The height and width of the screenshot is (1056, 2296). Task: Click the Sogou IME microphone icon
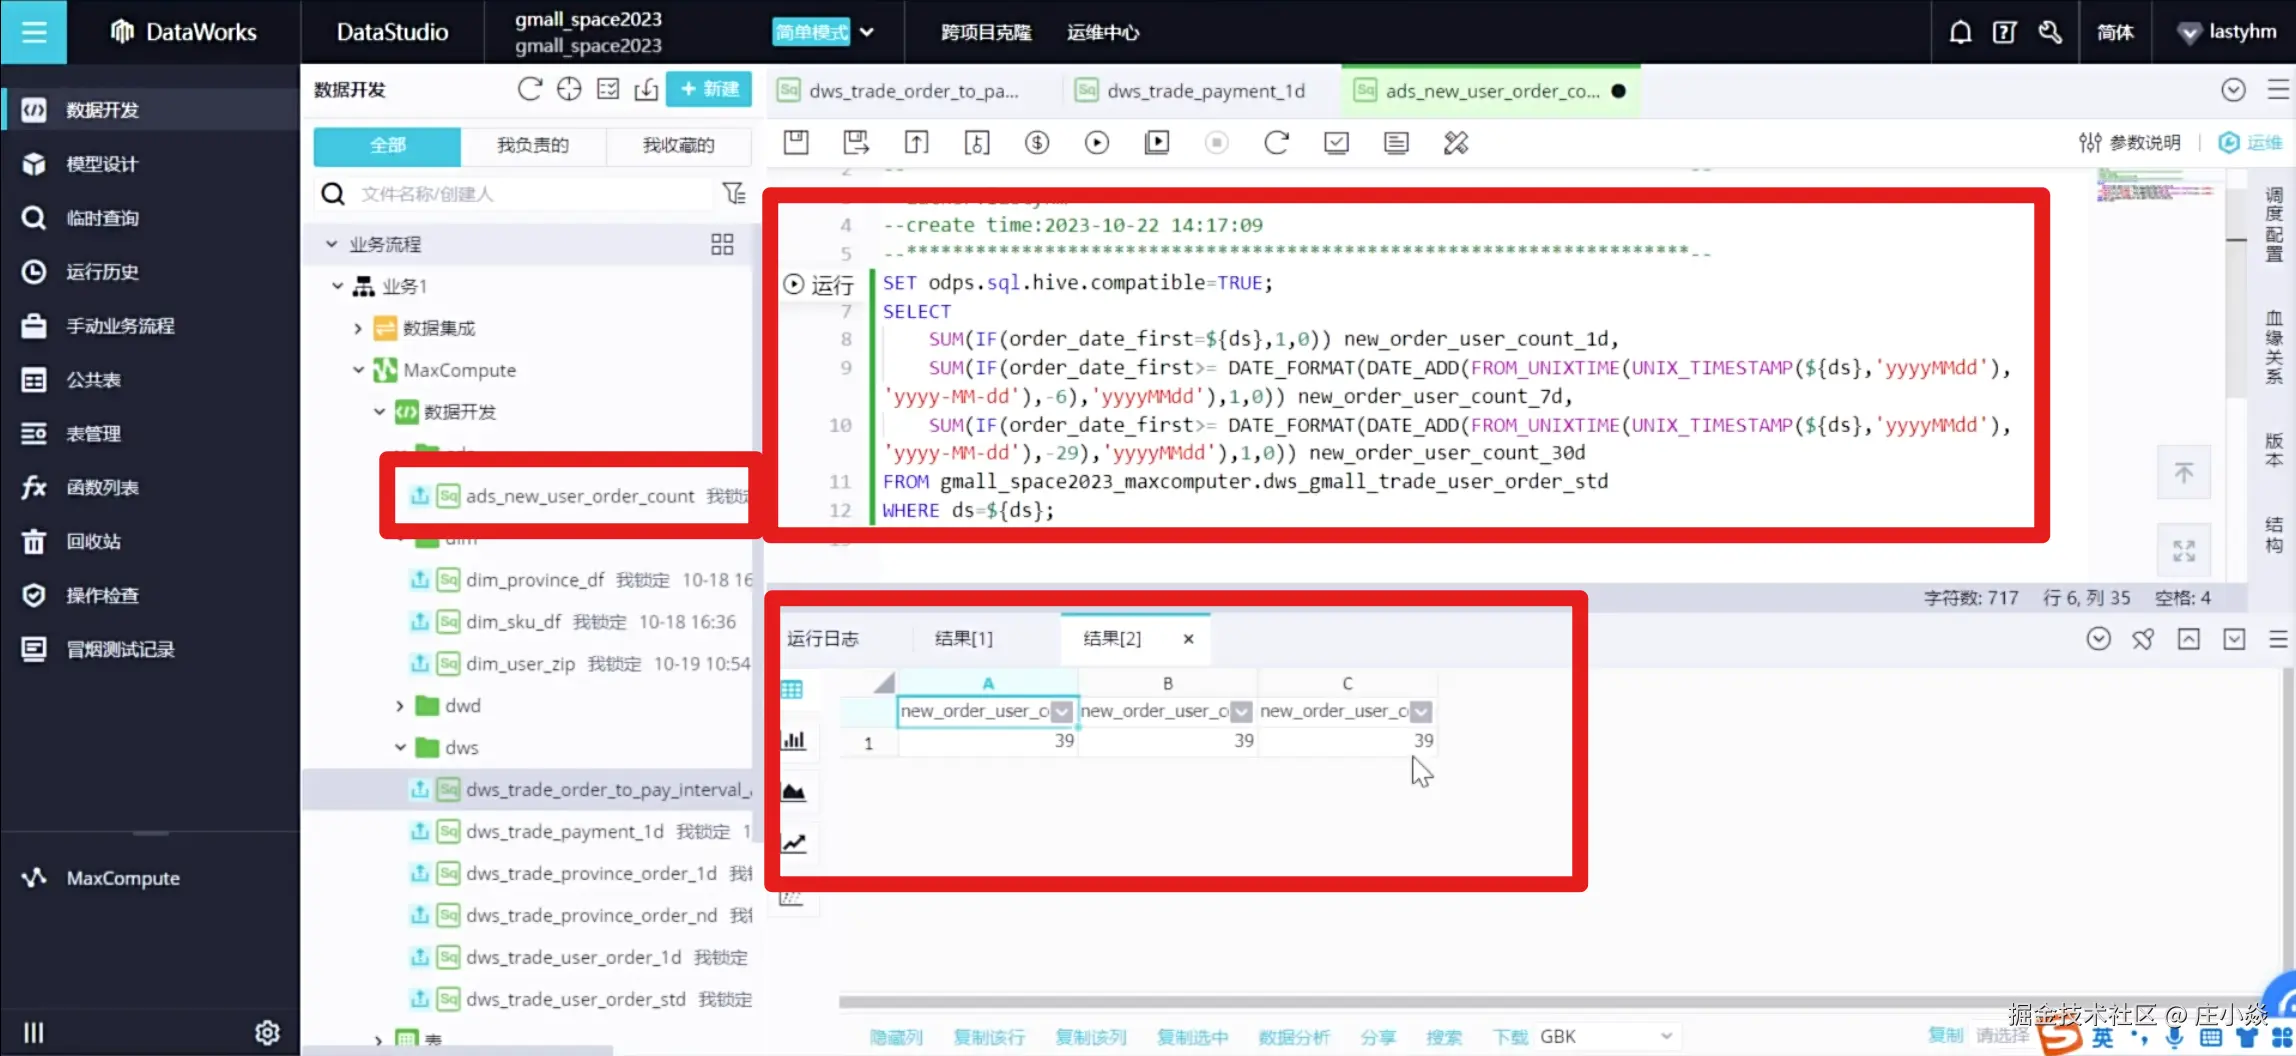click(2174, 1038)
